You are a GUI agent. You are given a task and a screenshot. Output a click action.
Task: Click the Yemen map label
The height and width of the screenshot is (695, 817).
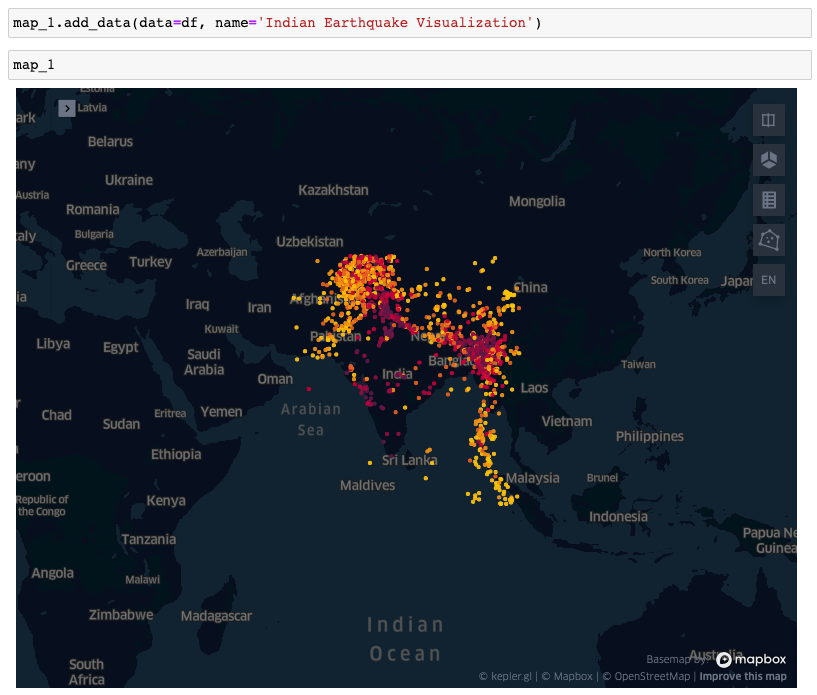pyautogui.click(x=221, y=412)
